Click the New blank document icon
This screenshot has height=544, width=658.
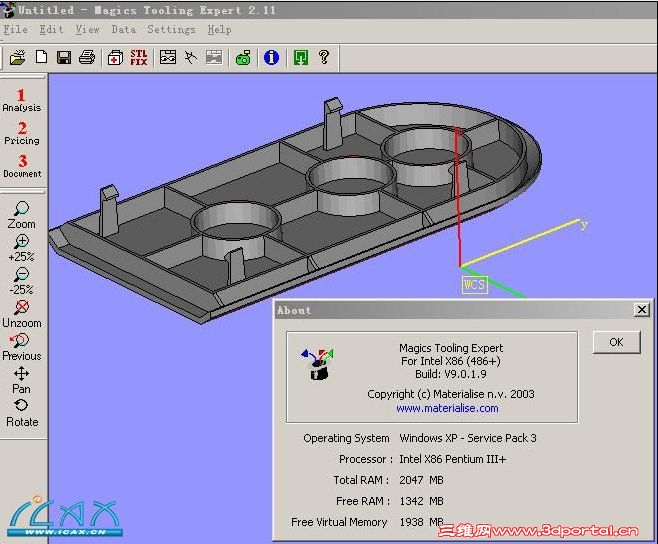(41, 57)
